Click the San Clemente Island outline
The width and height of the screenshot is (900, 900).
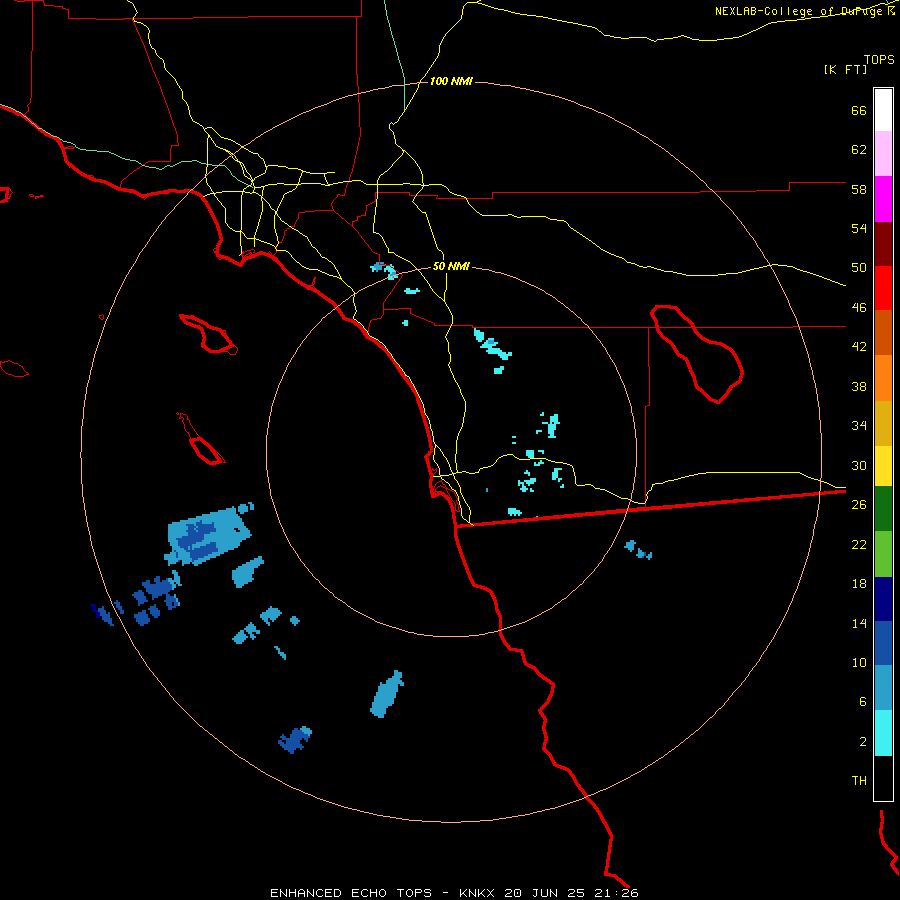(201, 439)
